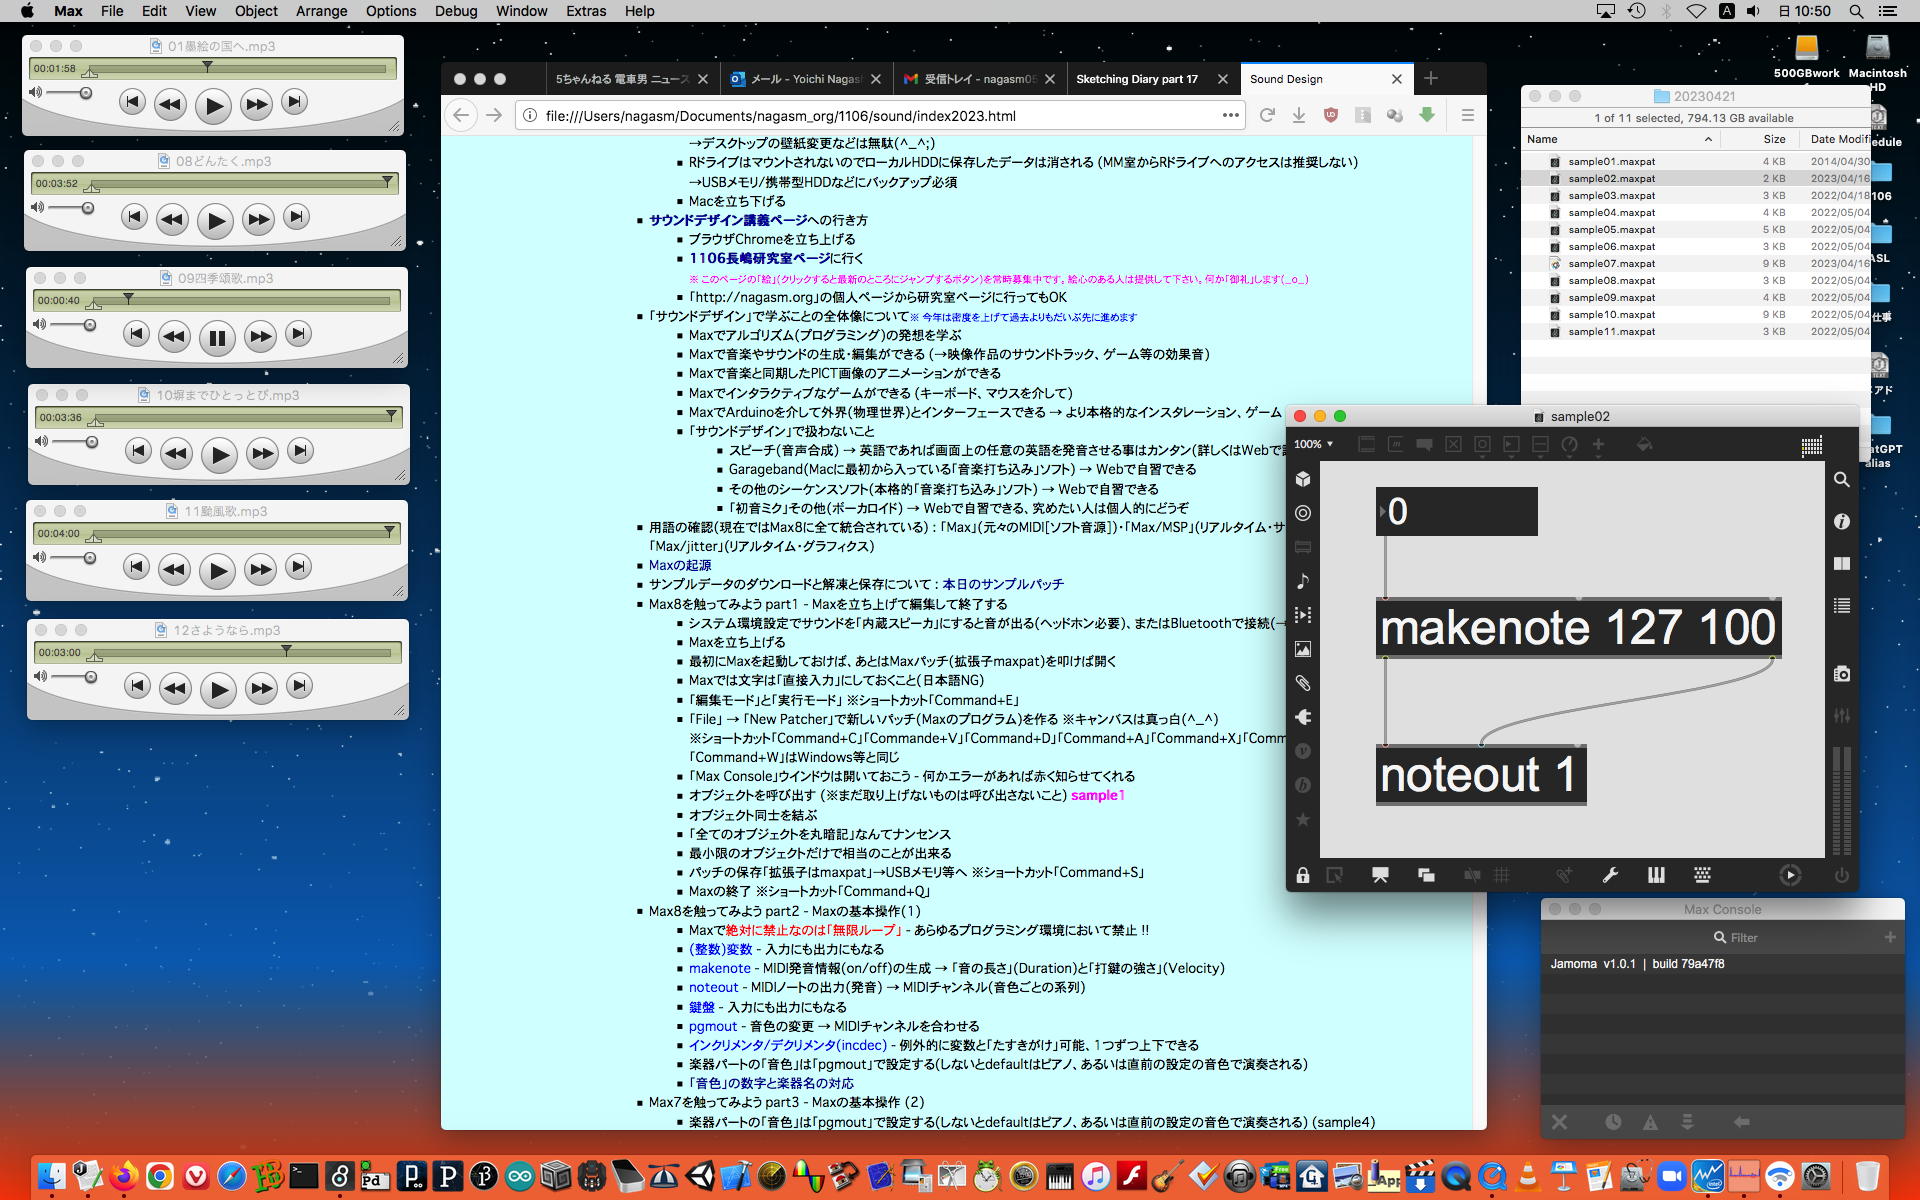Viewport: 1920px width, 1200px height.
Task: Open the plug-ins browser icon
Action: (x=1303, y=717)
